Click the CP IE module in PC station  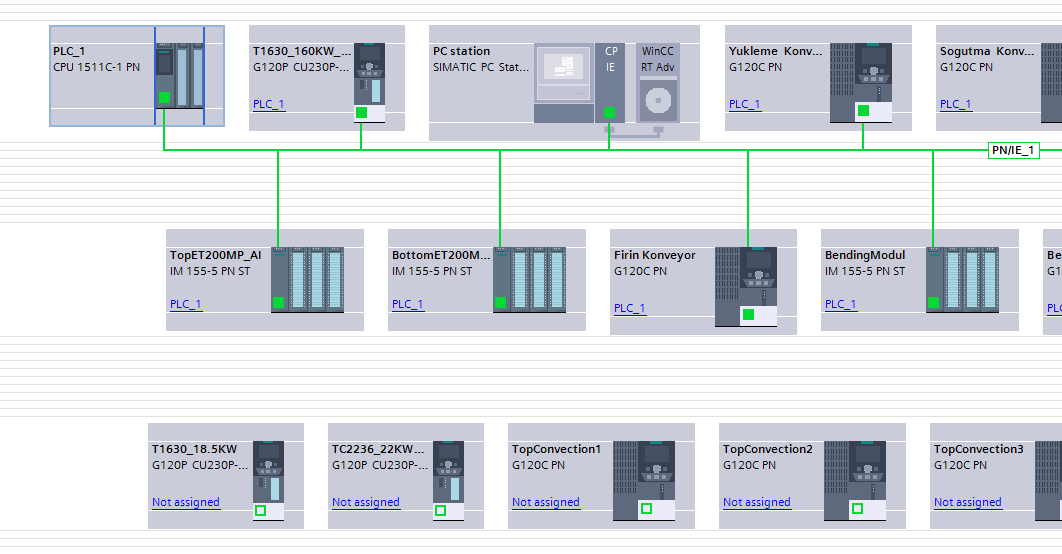coord(610,83)
